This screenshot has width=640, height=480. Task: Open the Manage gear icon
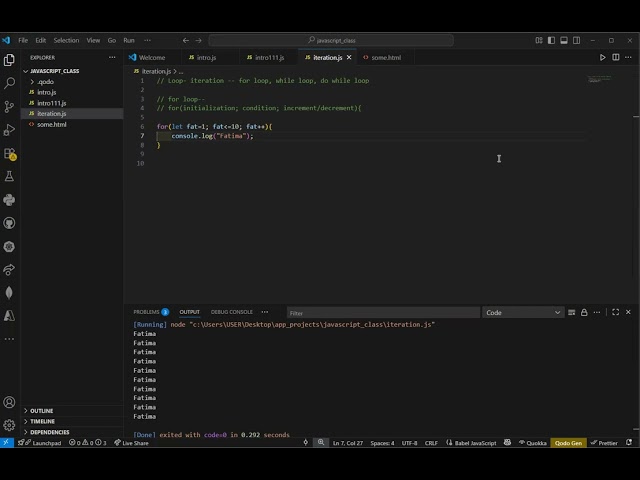(x=9, y=425)
